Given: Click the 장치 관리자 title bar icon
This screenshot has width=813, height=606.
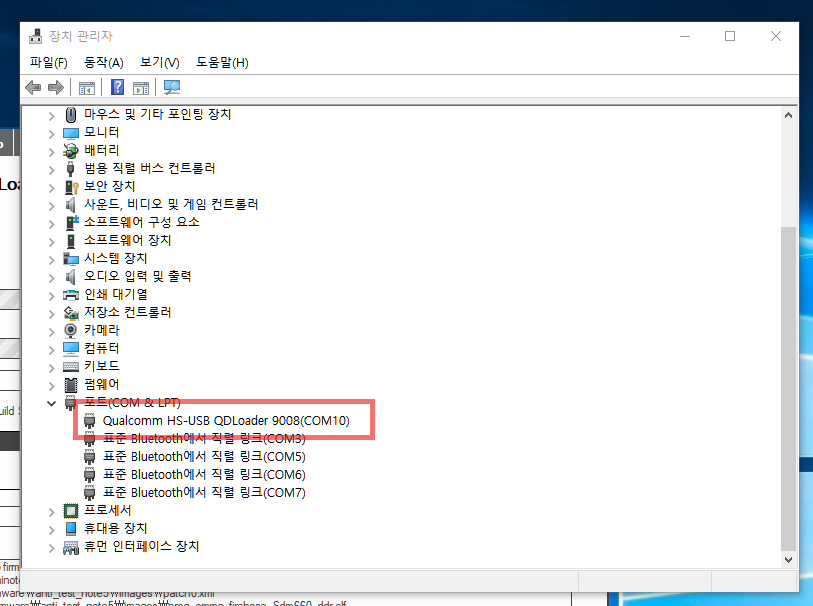Looking at the screenshot, I should [x=36, y=36].
